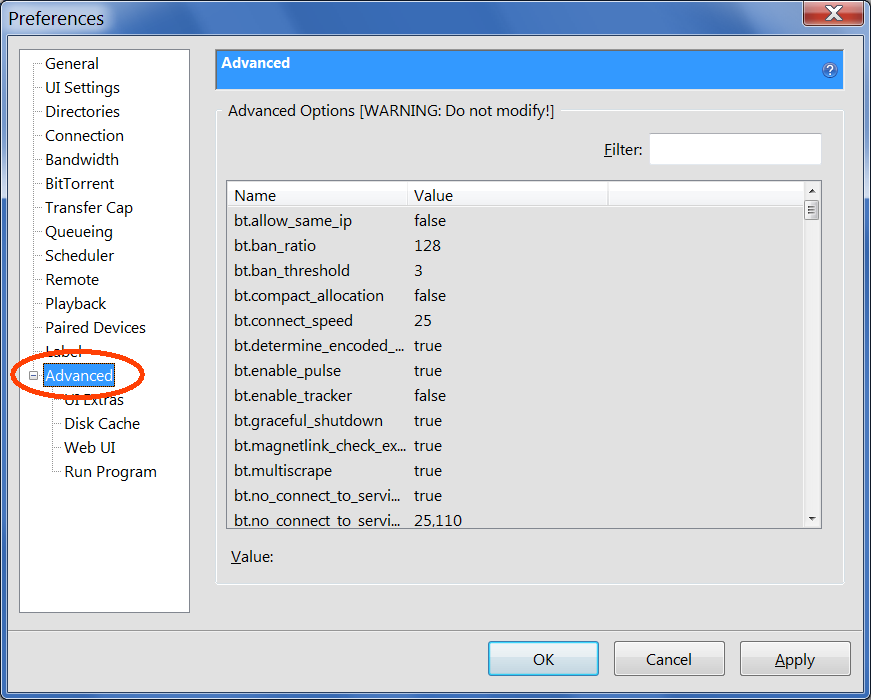Select the highlighted Advanced item

coord(79,376)
